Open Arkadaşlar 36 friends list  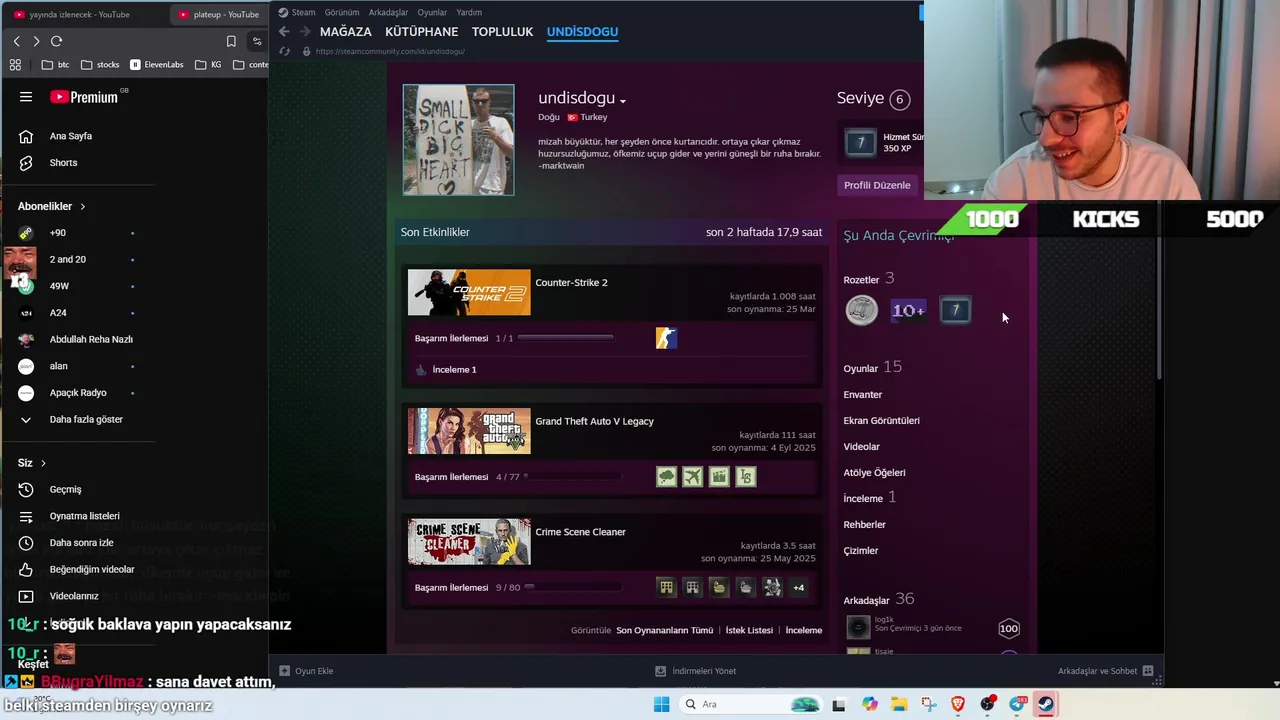point(879,599)
